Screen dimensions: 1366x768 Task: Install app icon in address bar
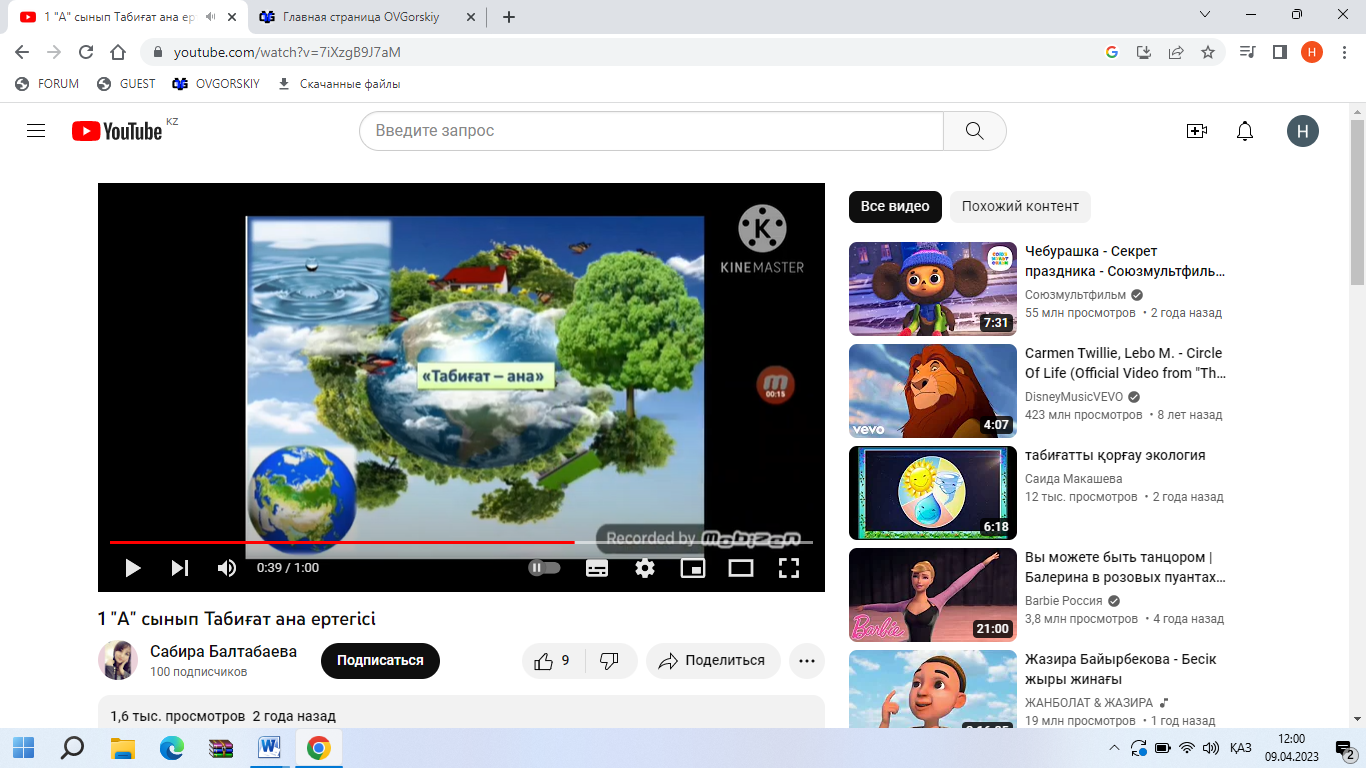1144,52
